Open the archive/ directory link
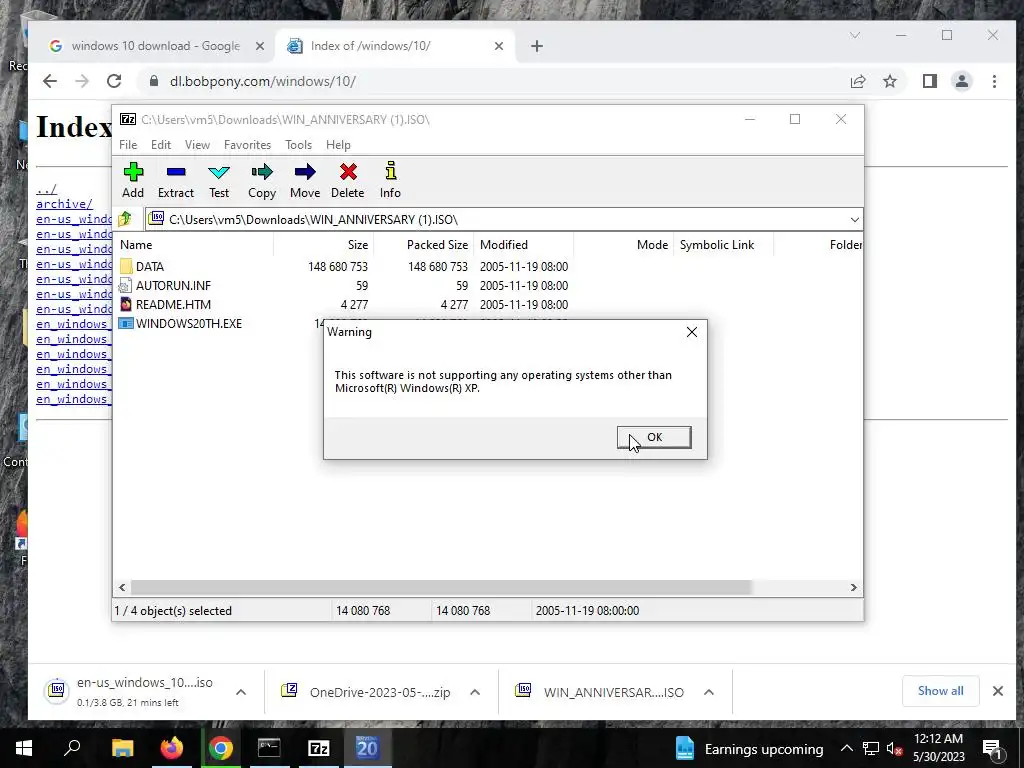 click(64, 204)
